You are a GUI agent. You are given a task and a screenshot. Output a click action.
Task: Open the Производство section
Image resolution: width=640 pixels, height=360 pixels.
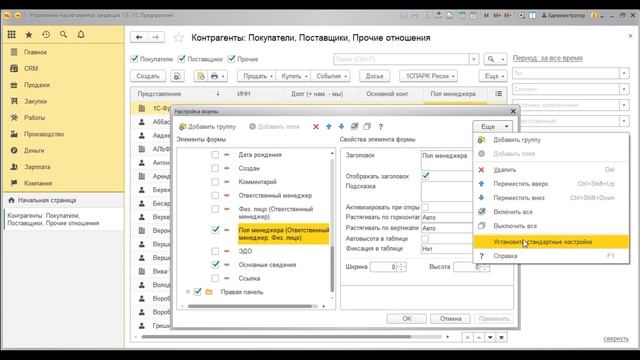pyautogui.click(x=44, y=134)
